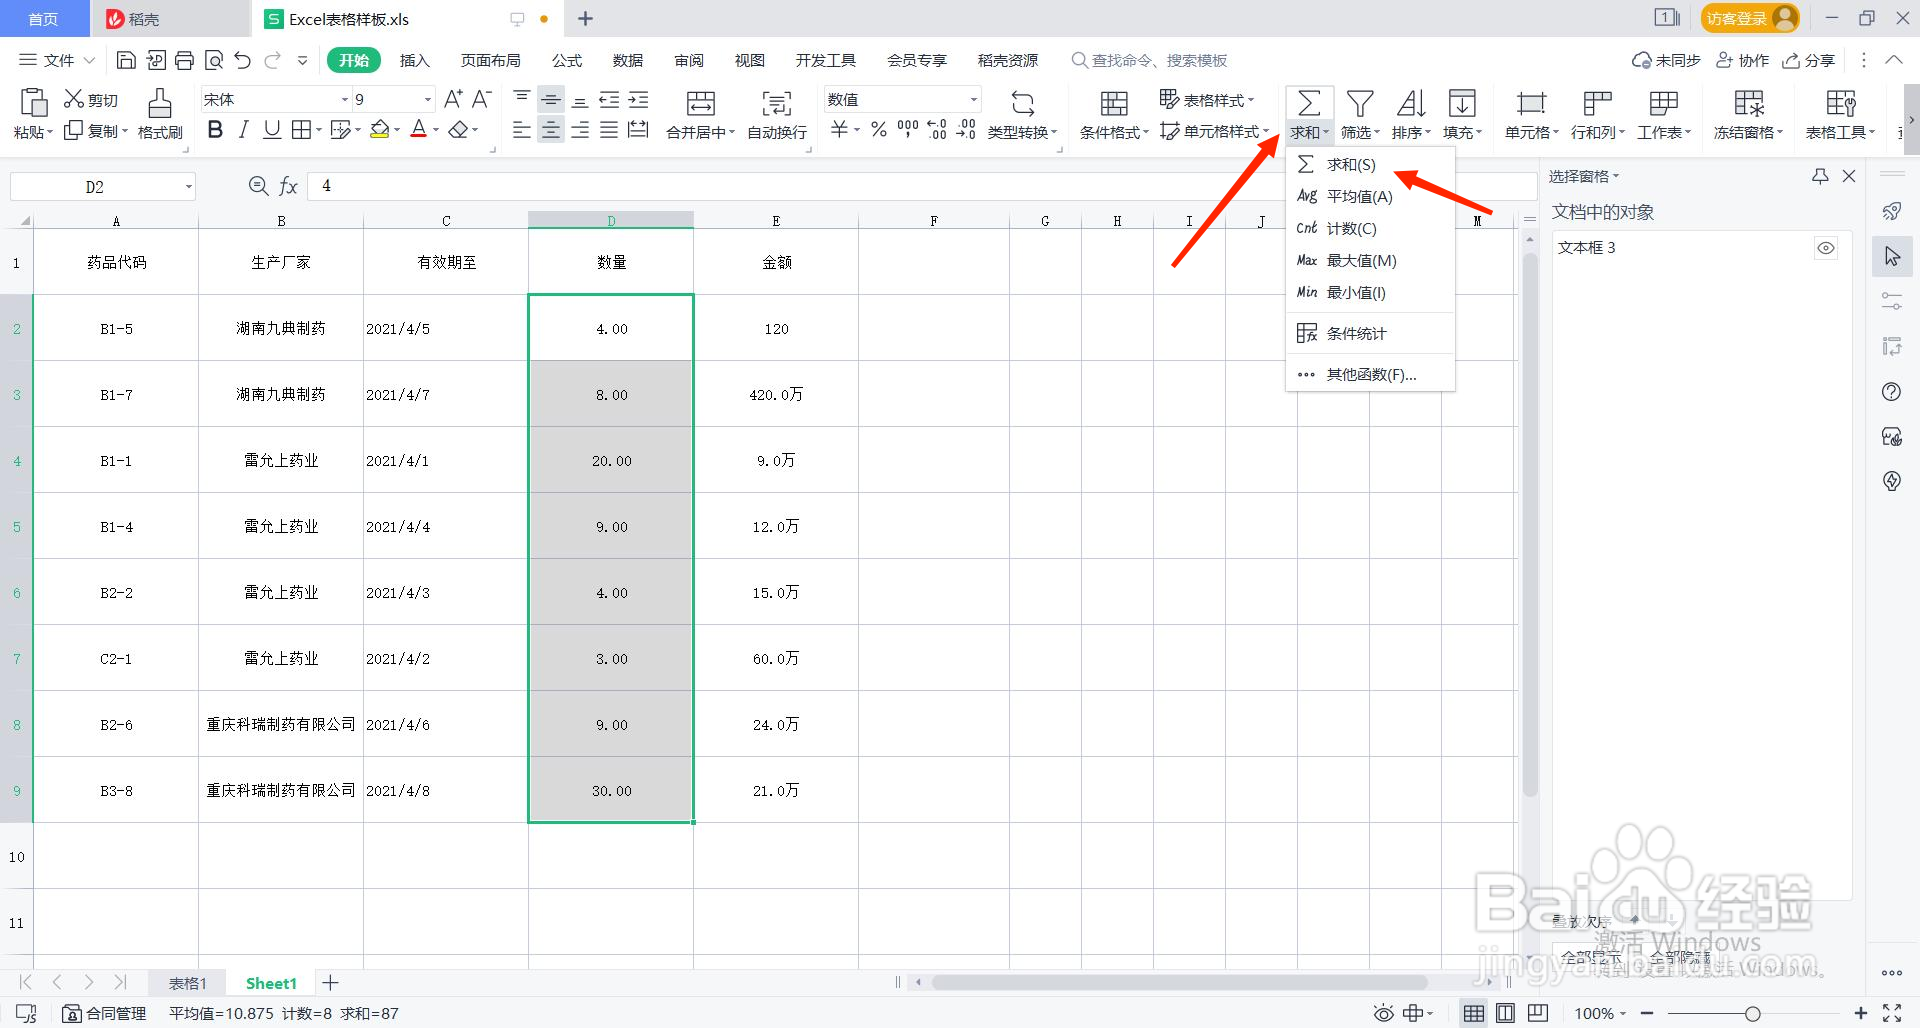This screenshot has height=1028, width=1920.
Task: Click the Format Painter (格式刷) icon
Action: (x=160, y=103)
